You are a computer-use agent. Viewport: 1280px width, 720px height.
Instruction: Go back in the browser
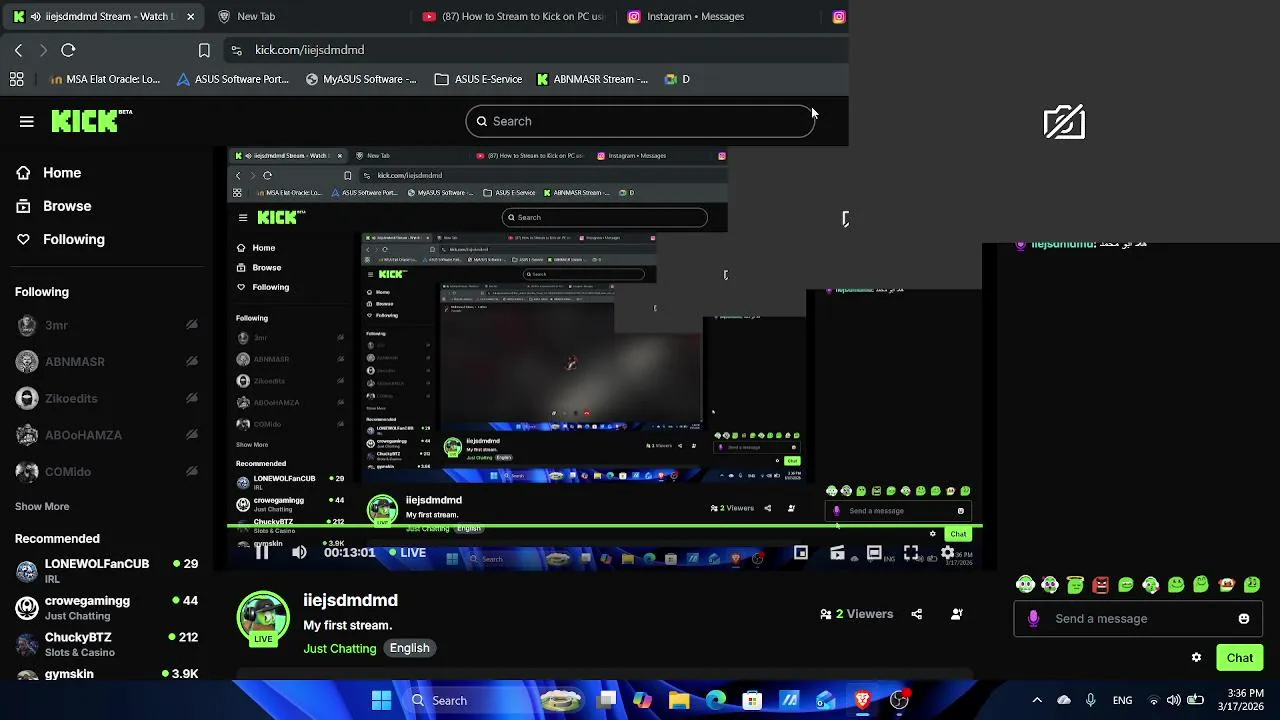point(18,50)
